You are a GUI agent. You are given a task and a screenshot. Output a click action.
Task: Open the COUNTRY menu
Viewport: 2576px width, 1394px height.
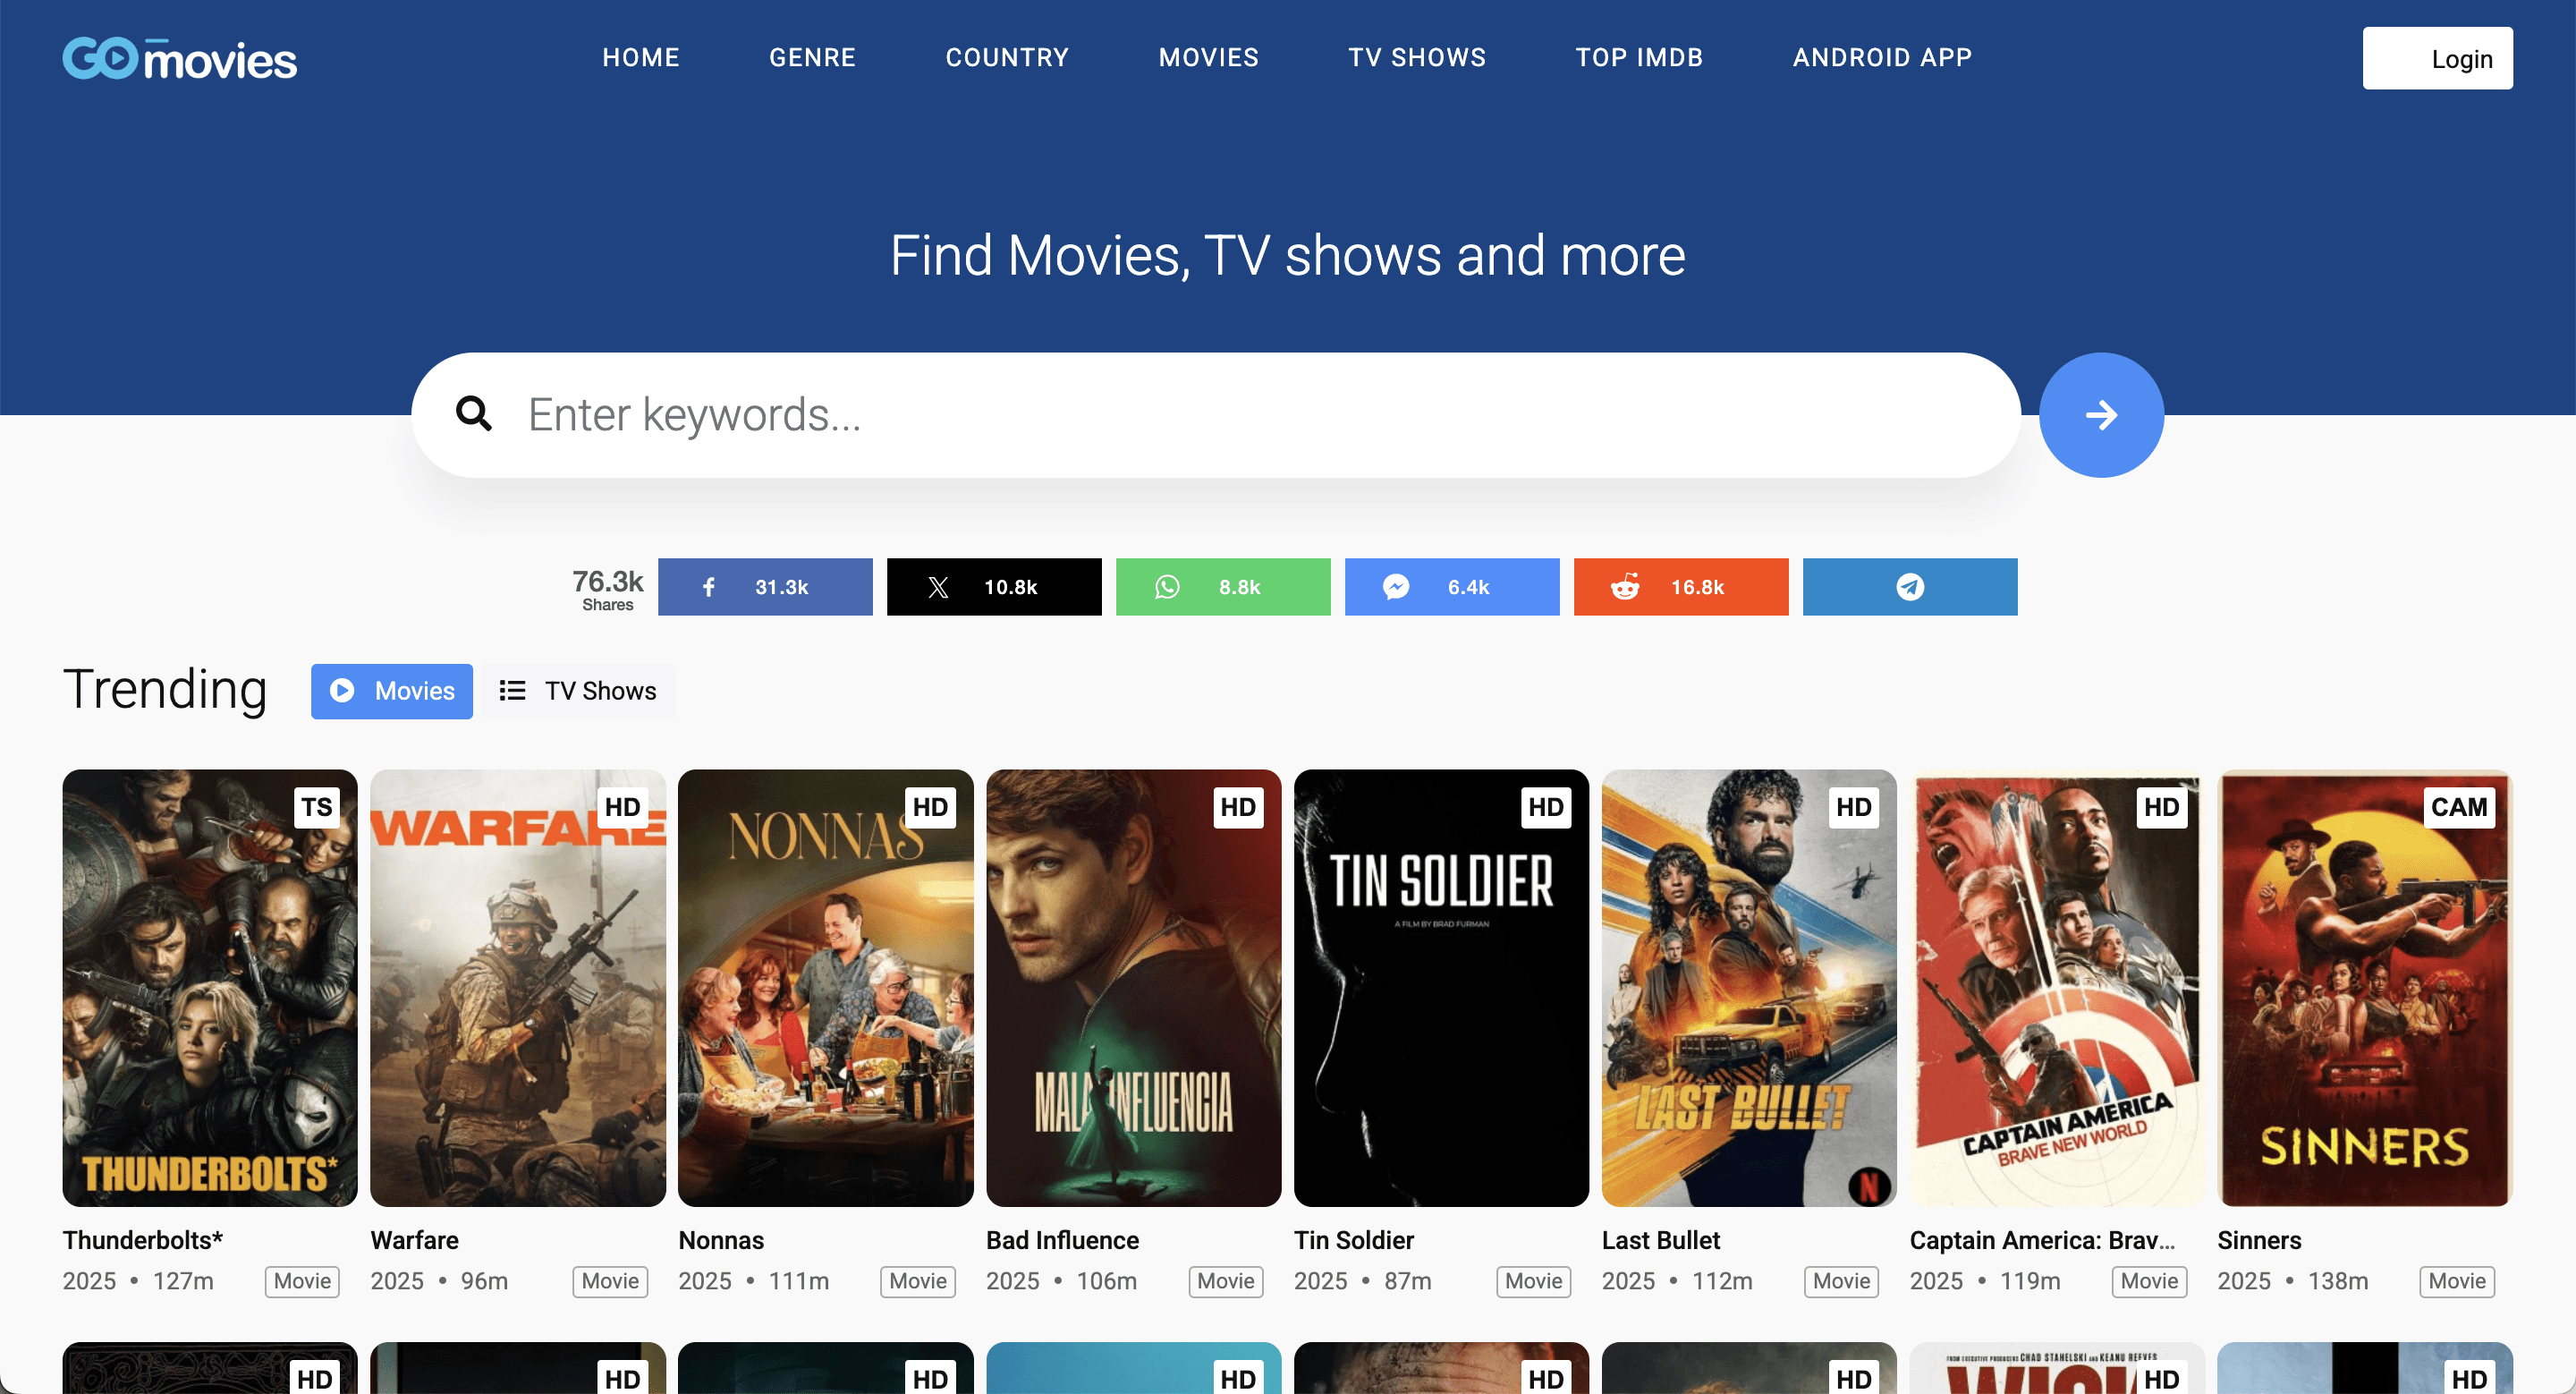click(x=1007, y=58)
